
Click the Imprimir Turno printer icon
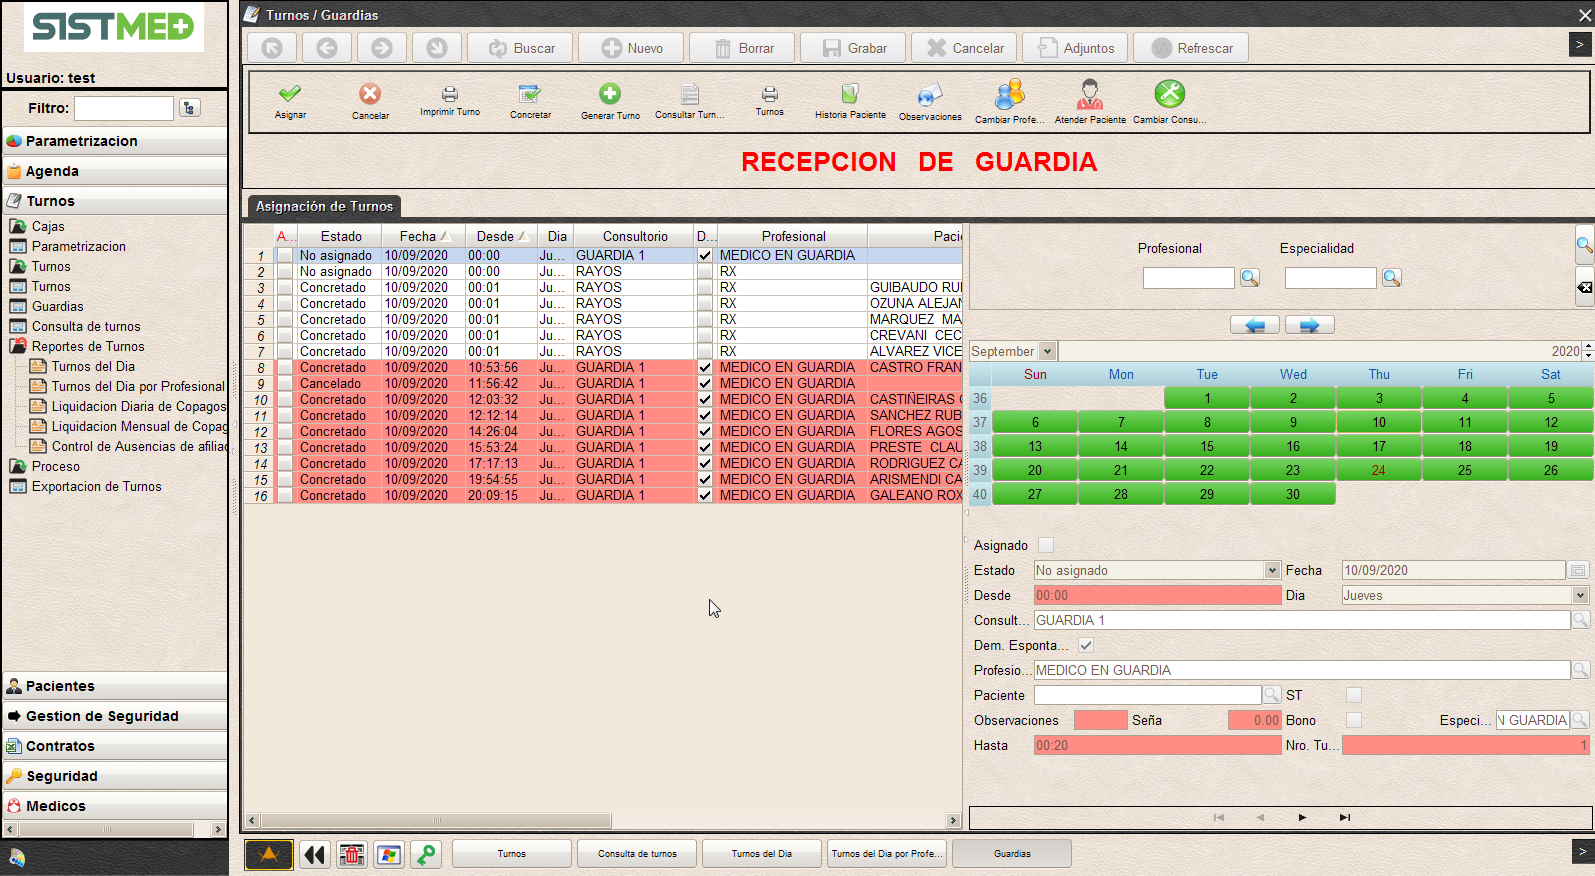tap(450, 95)
